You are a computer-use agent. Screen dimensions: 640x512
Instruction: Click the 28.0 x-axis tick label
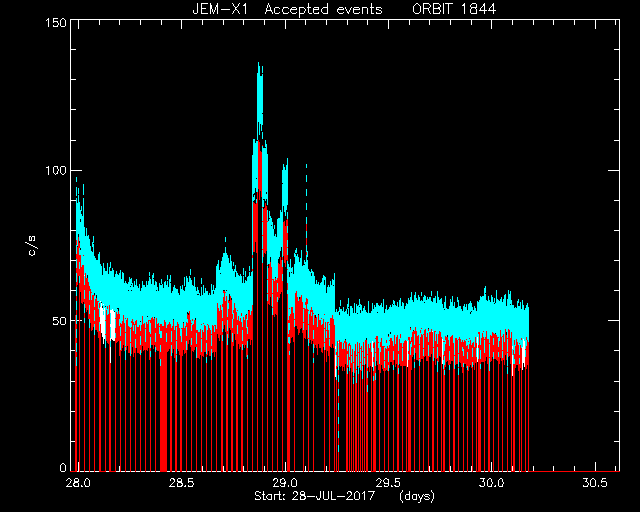[78, 483]
